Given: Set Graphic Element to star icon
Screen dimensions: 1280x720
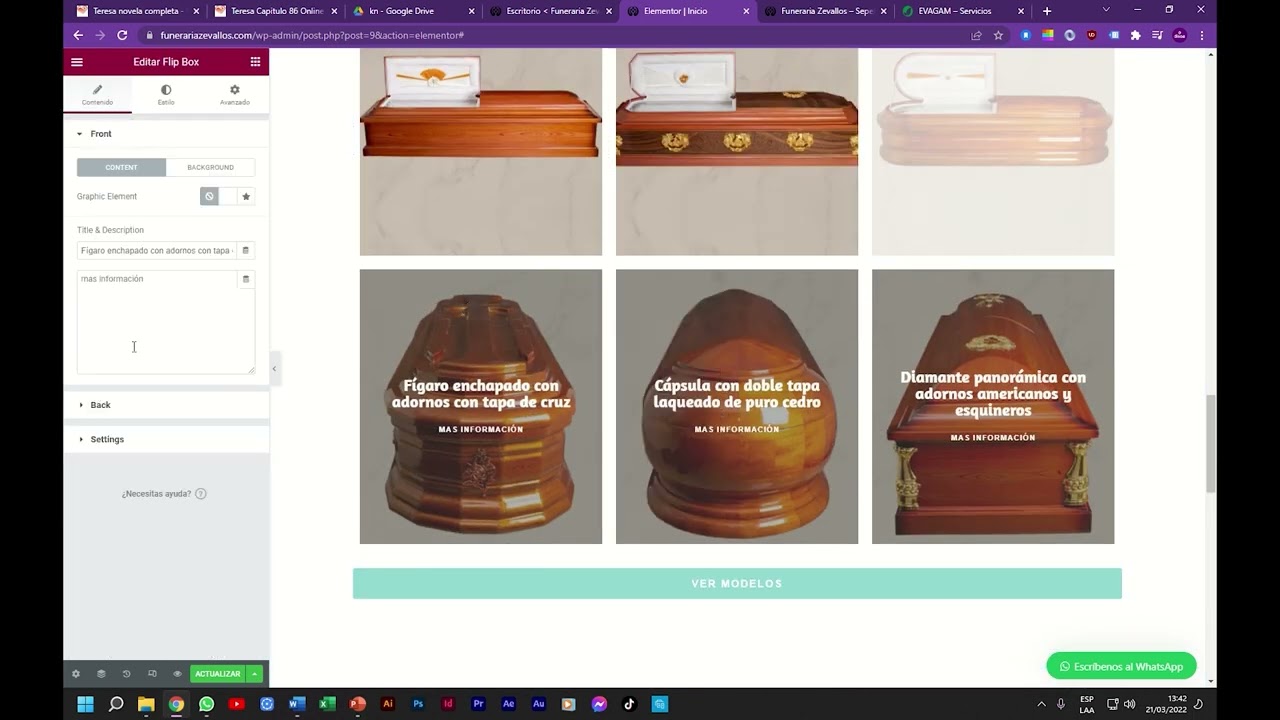Looking at the screenshot, I should [246, 197].
